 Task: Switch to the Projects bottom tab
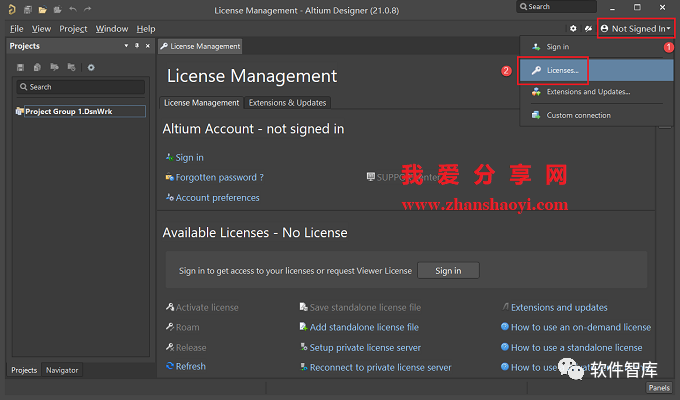[24, 370]
